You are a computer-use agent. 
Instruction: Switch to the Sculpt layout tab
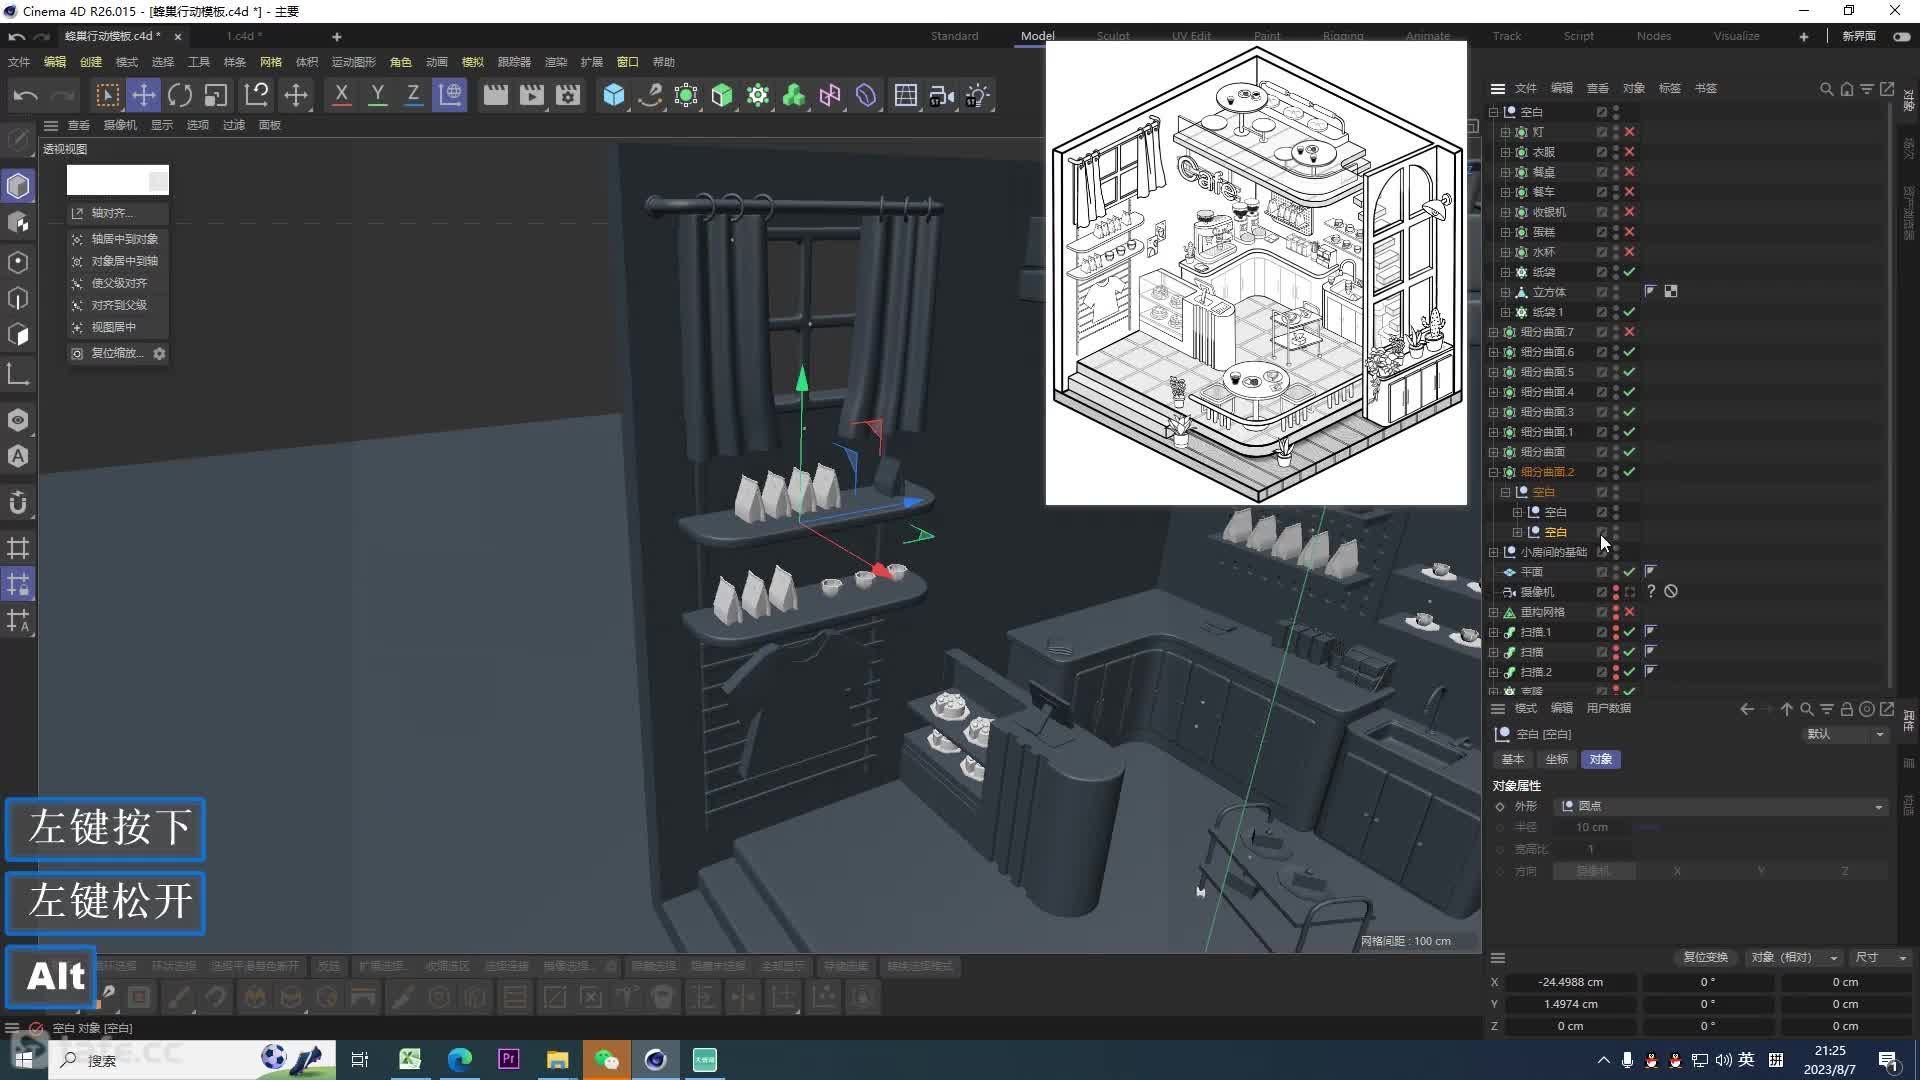tap(1113, 36)
